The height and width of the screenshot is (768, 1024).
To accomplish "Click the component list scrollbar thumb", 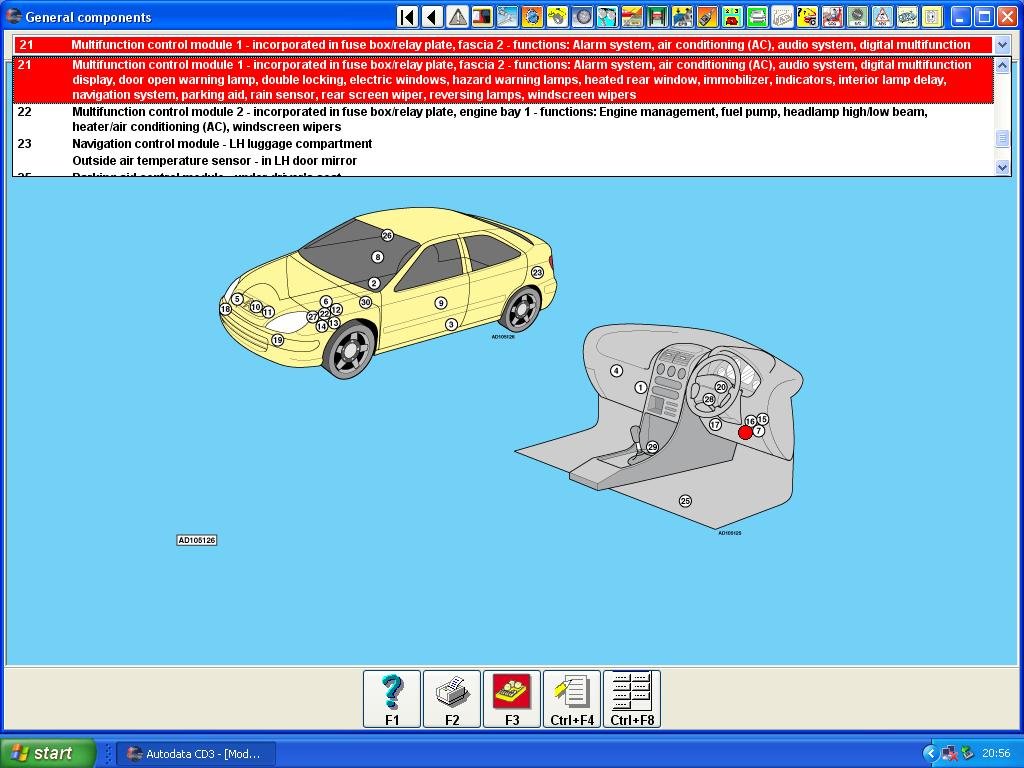I will (x=1002, y=138).
